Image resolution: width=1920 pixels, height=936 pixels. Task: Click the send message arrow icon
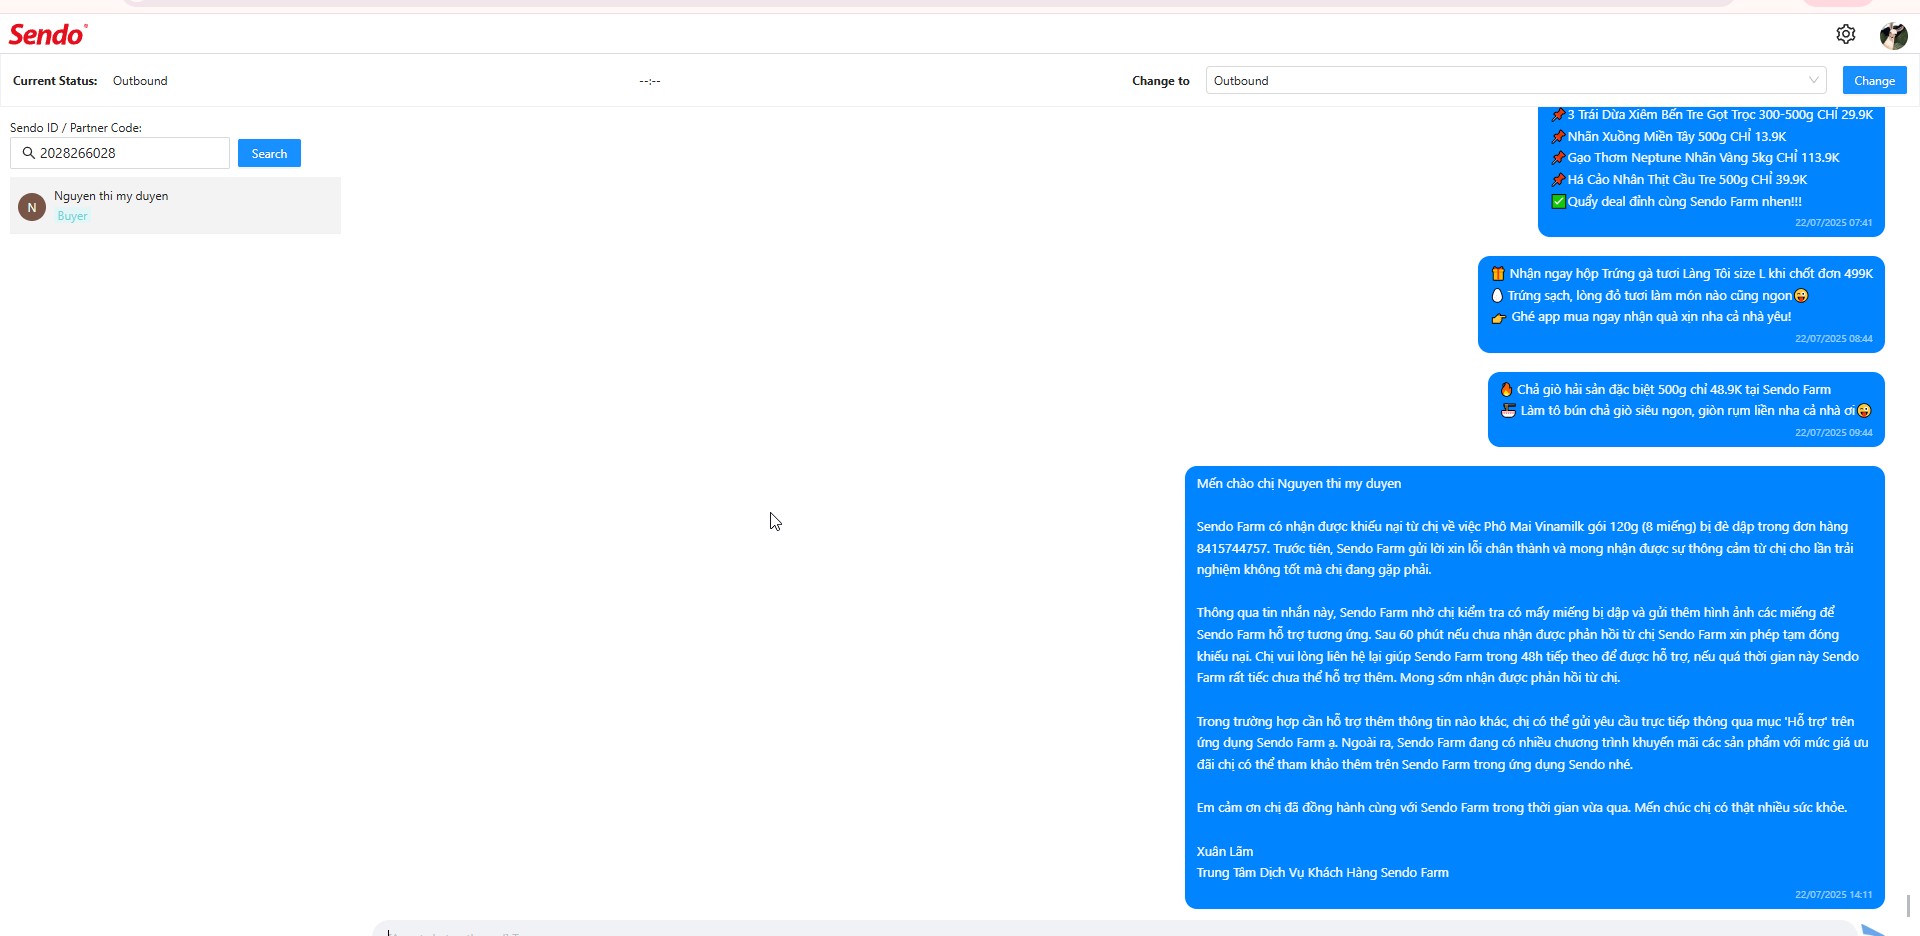tap(1873, 930)
